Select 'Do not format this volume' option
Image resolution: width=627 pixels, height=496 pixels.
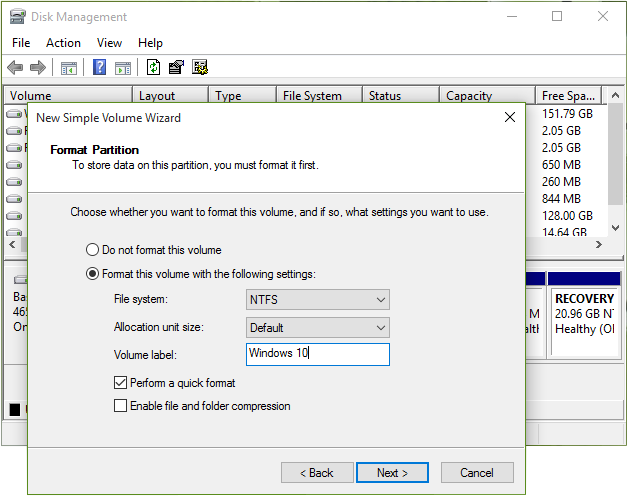click(x=93, y=250)
